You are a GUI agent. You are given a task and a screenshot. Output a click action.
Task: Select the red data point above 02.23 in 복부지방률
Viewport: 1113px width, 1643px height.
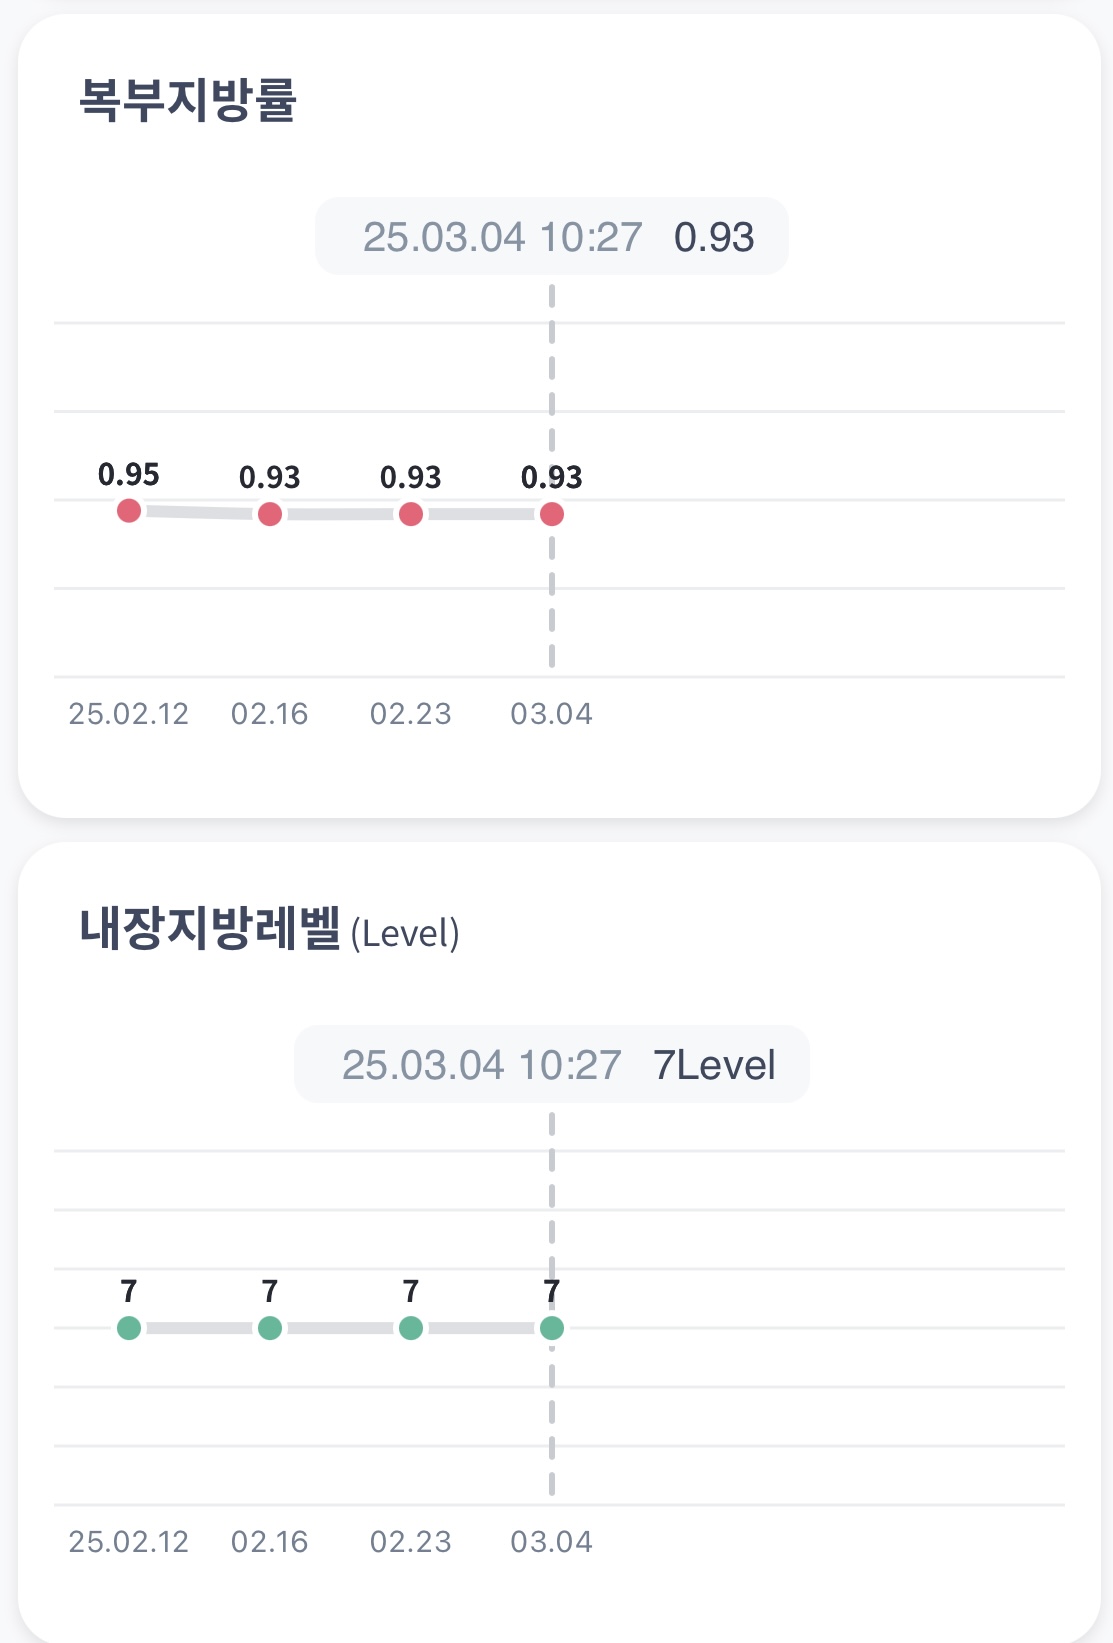(x=411, y=514)
